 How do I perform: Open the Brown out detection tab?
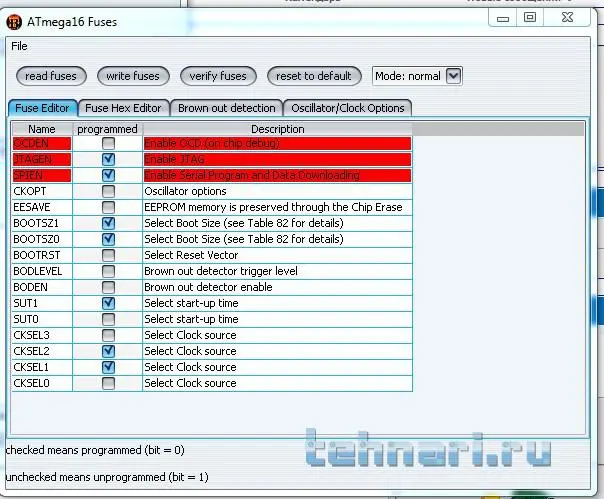[226, 108]
